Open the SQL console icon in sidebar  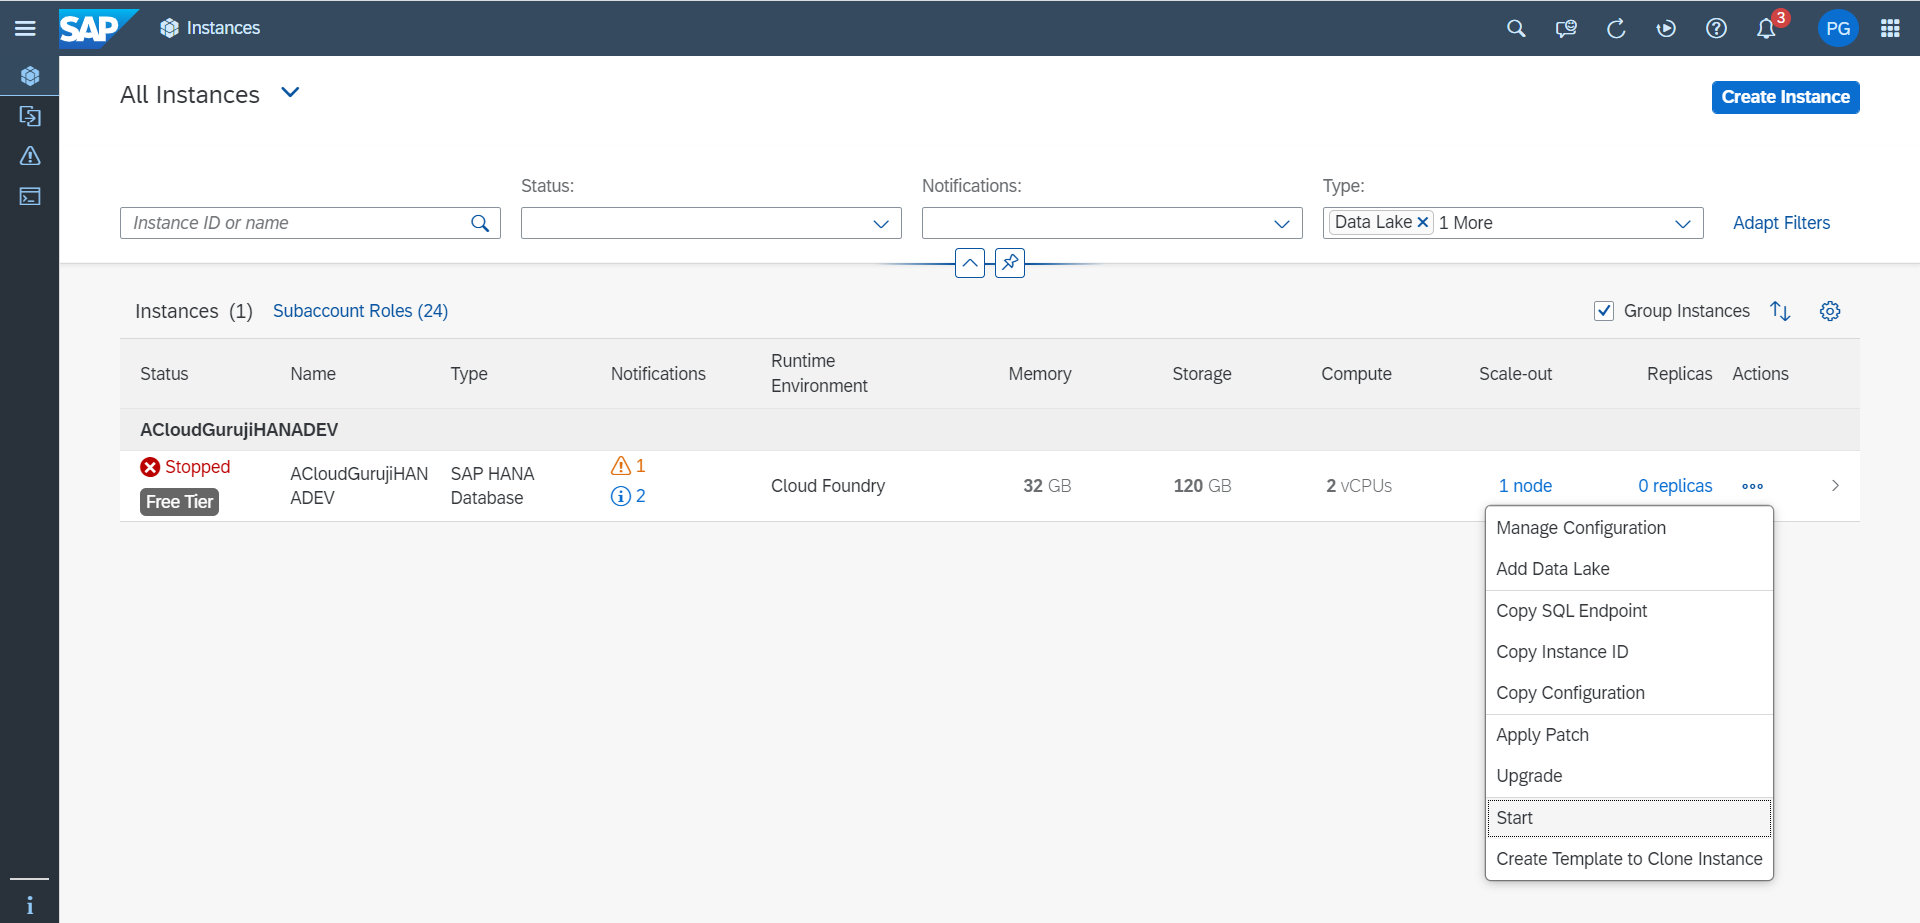[x=30, y=196]
